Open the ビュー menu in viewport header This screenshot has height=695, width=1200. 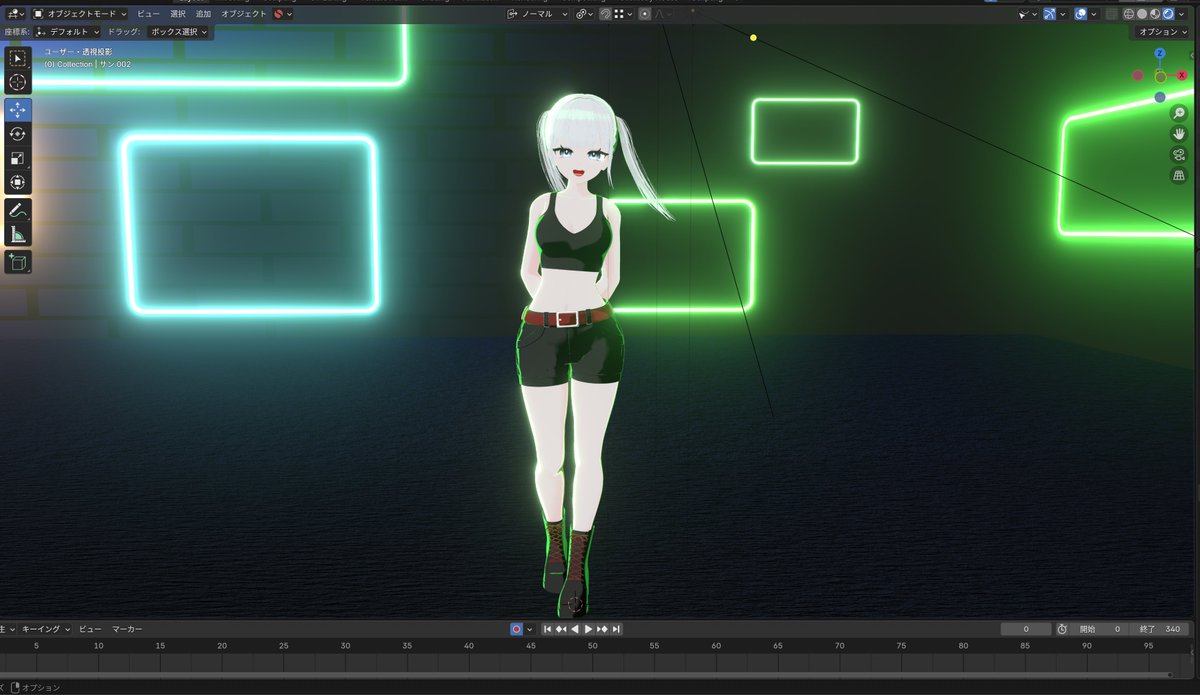point(148,14)
